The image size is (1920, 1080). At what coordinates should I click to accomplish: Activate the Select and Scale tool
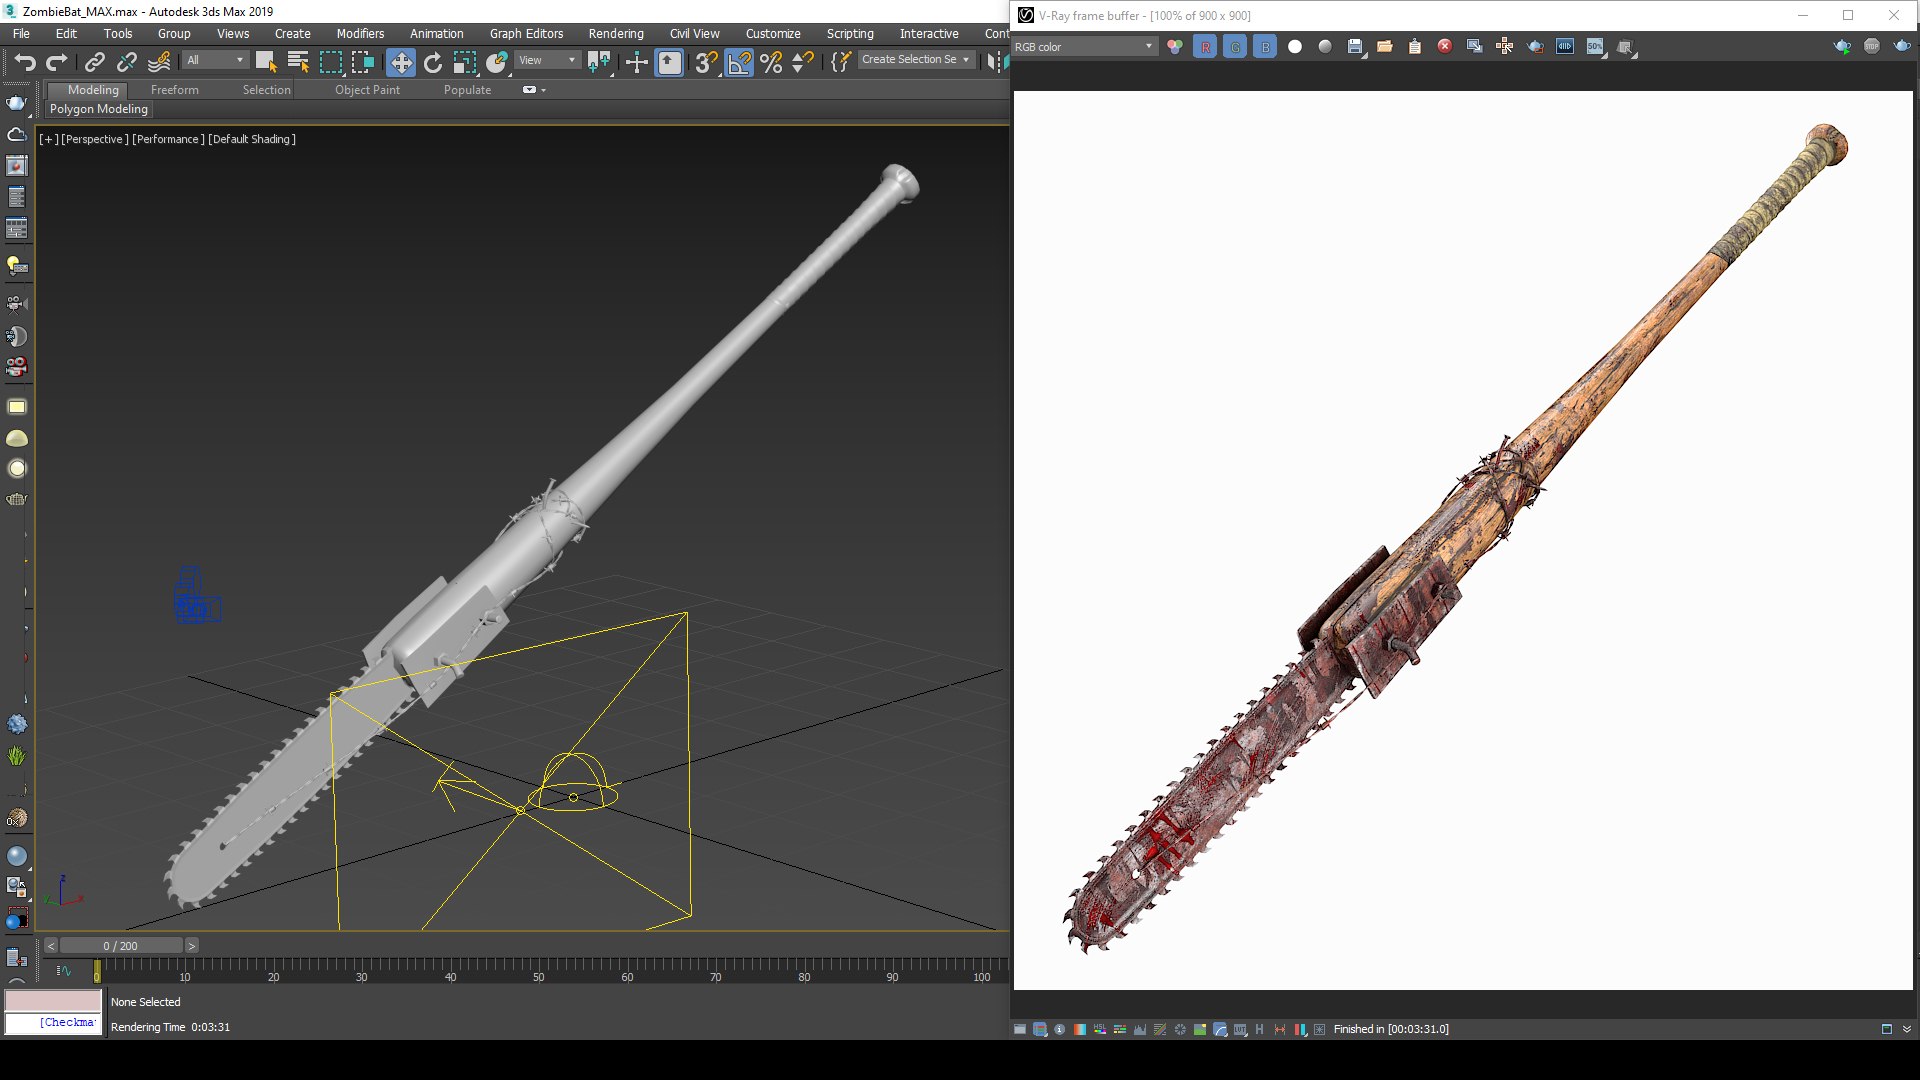465,62
